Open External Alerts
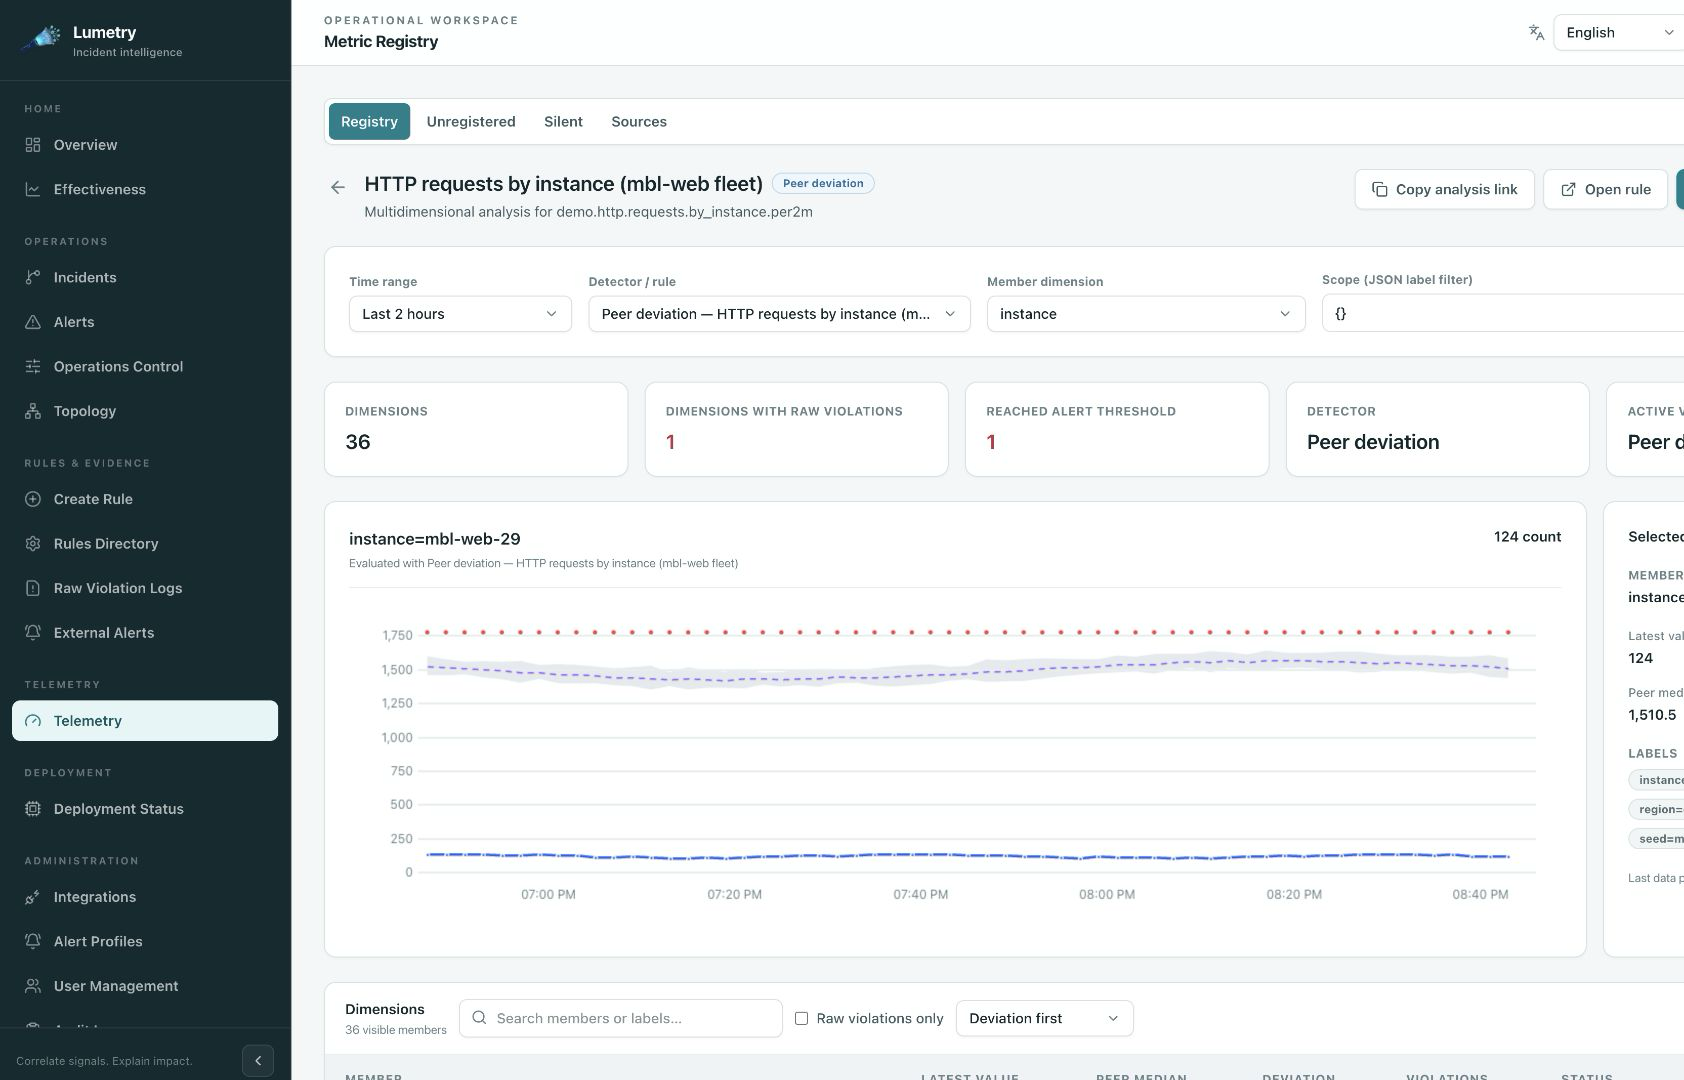Screen dimensions: 1684x1080 (145, 633)
